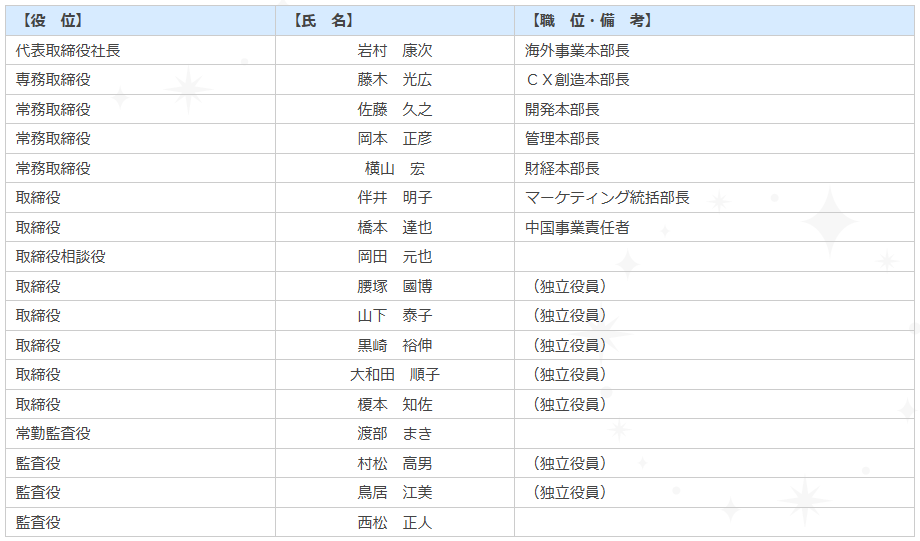Select the 財経本部長 cell
920x541 pixels.
tap(562, 168)
